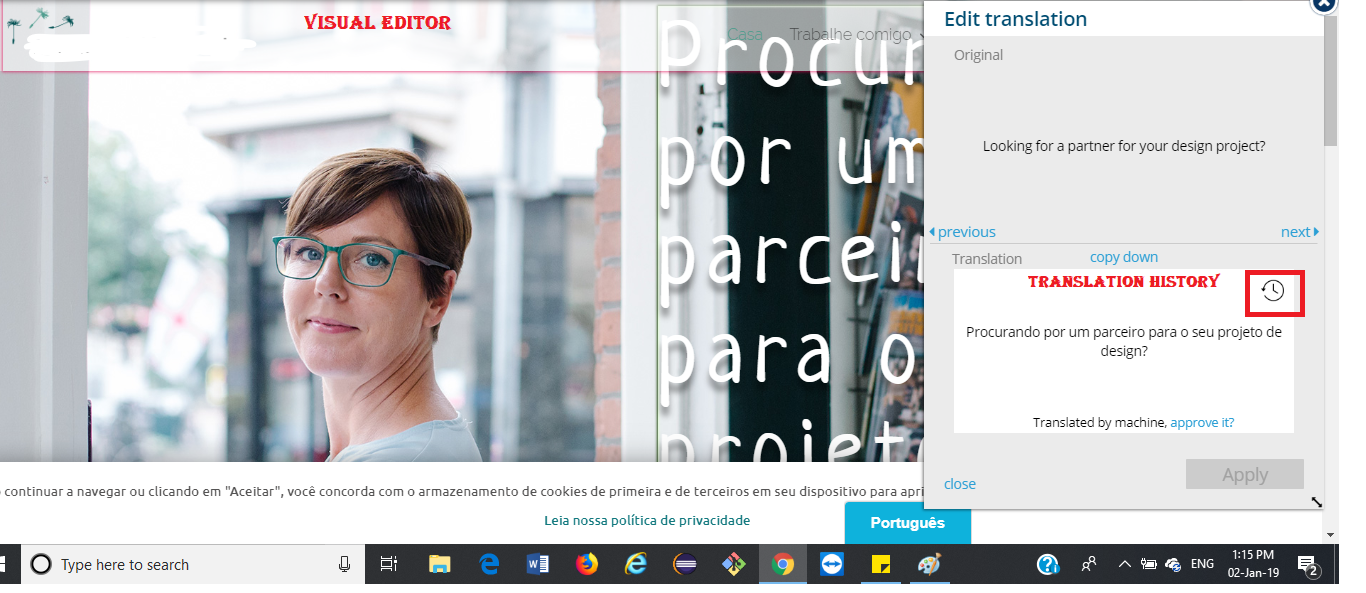Open the Casa menu item
The height and width of the screenshot is (593, 1366).
[744, 35]
